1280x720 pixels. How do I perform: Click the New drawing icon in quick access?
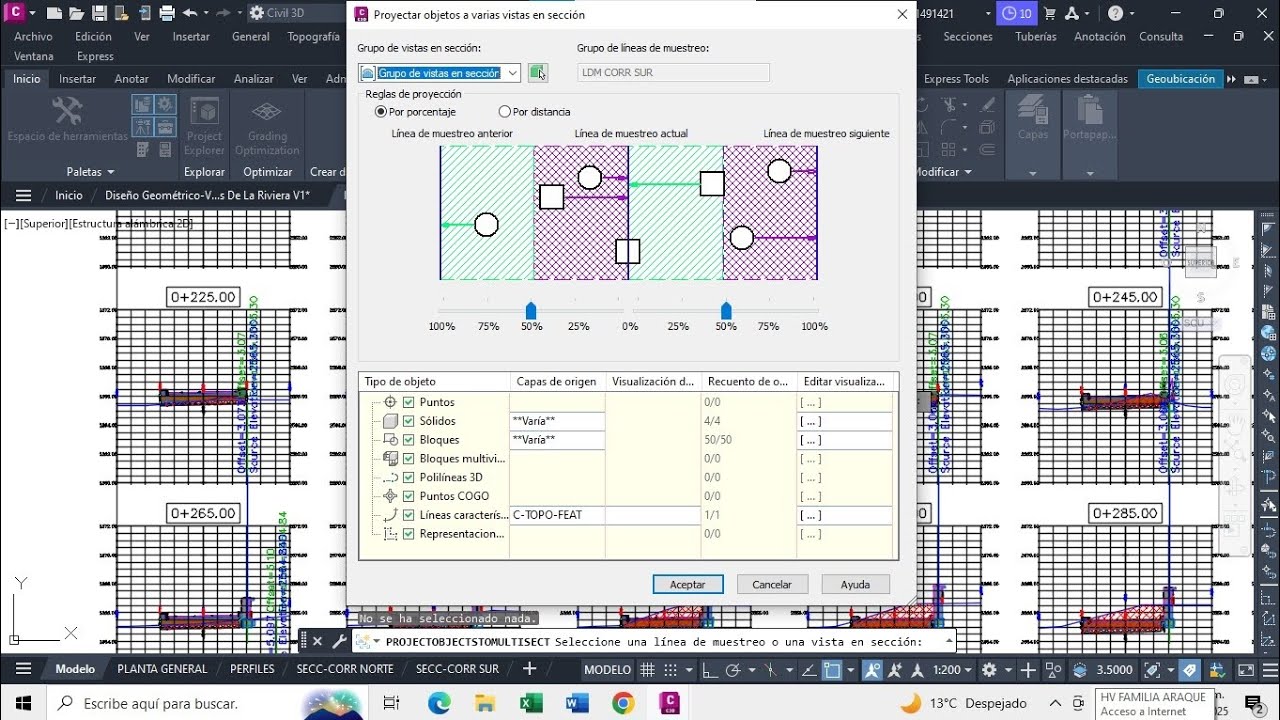point(53,13)
